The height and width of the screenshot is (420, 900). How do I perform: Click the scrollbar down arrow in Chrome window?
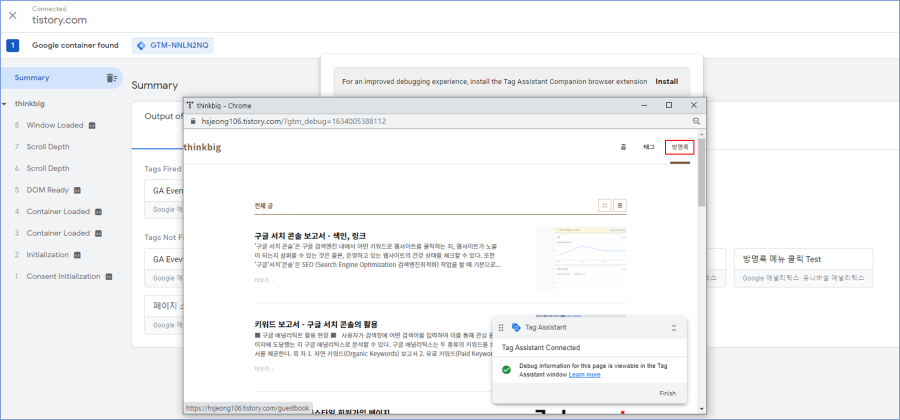point(701,409)
